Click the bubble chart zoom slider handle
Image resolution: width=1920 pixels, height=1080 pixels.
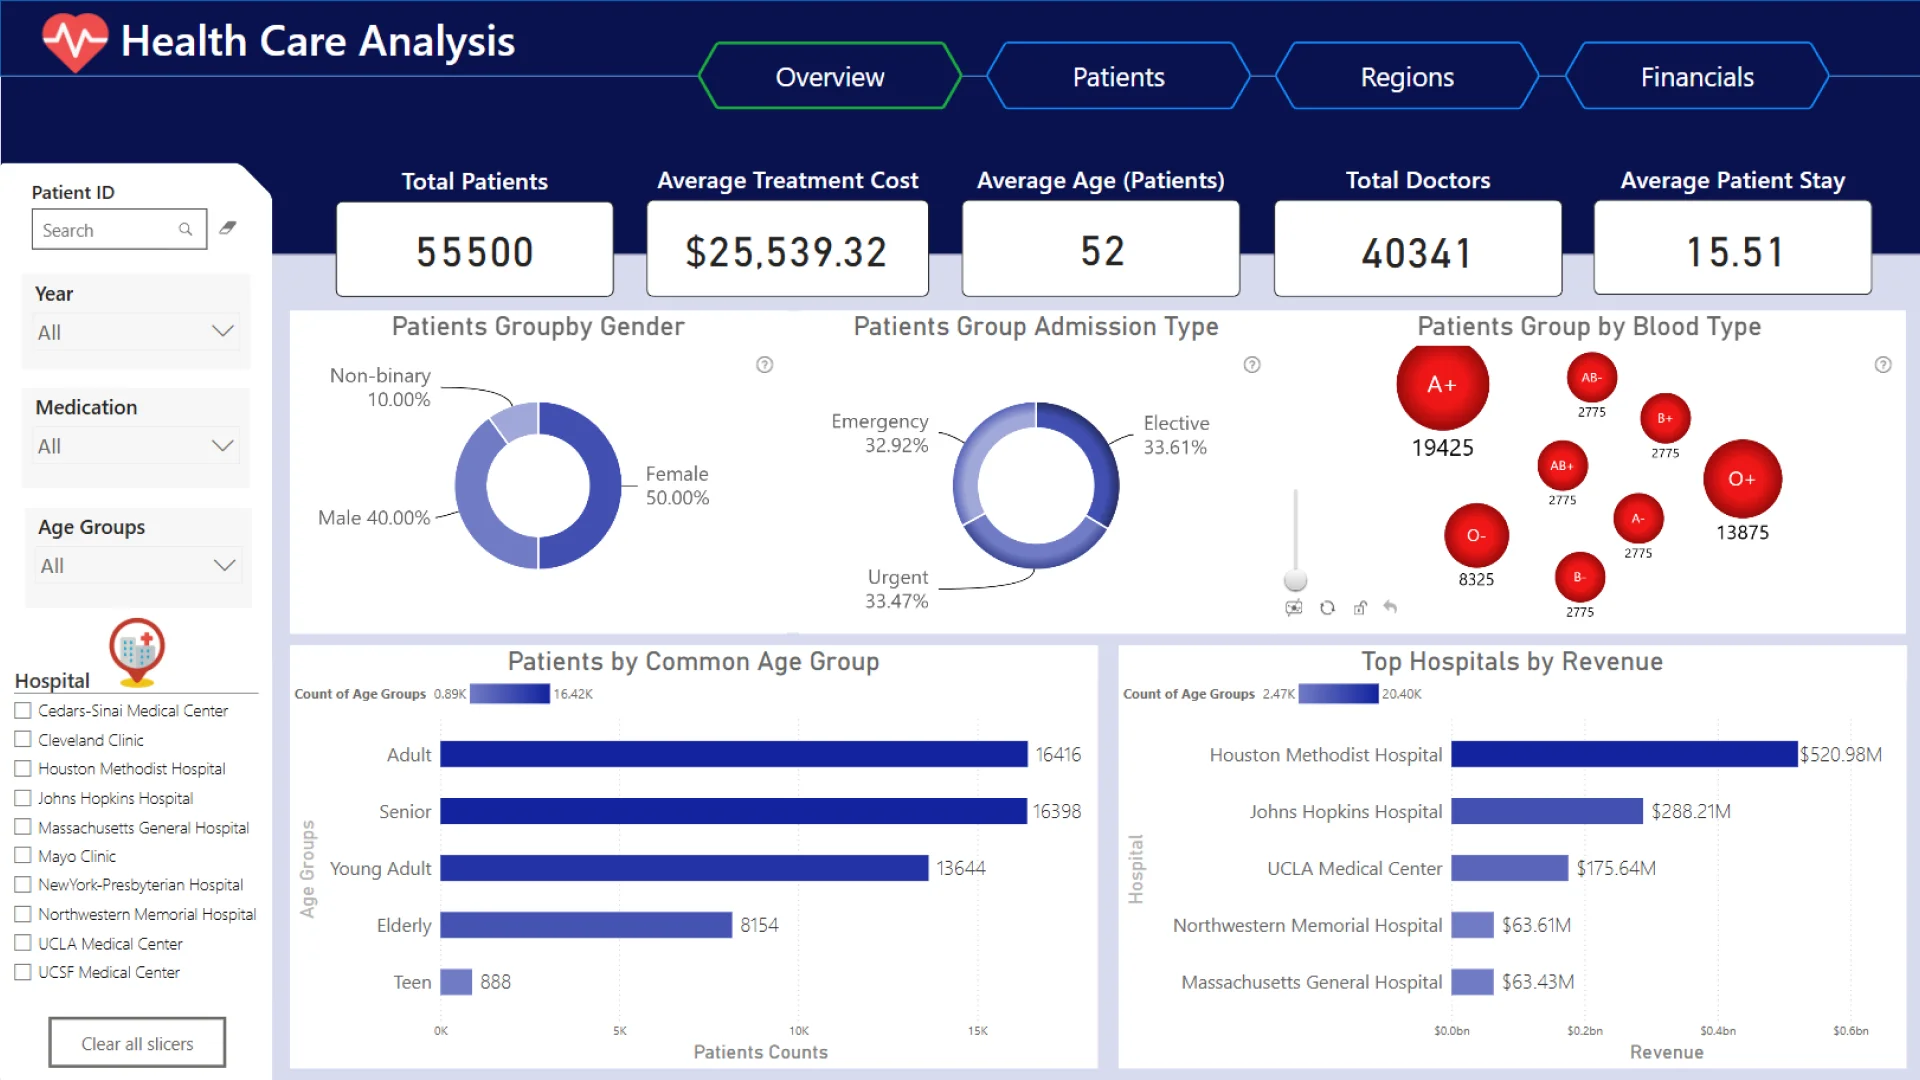[x=1295, y=580]
